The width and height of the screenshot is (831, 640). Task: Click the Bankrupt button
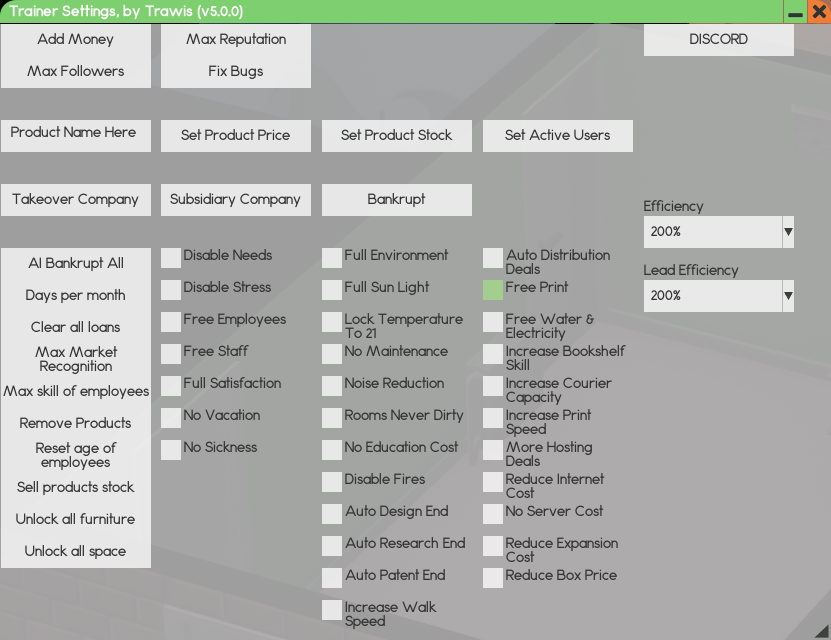click(x=396, y=199)
